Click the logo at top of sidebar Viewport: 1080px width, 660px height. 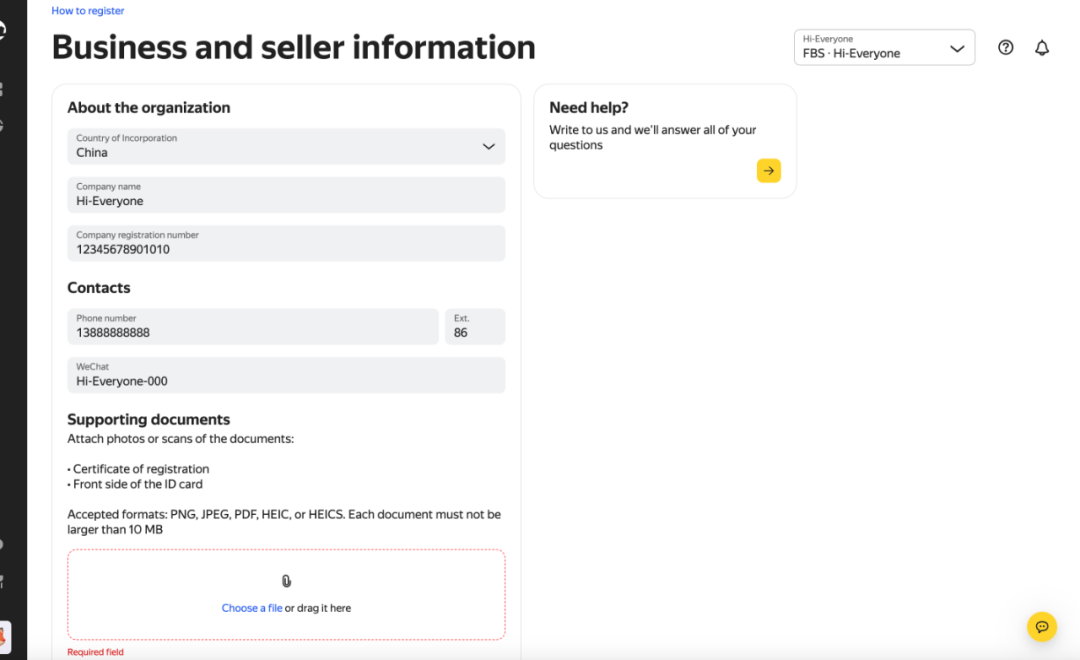pyautogui.click(x=2, y=30)
